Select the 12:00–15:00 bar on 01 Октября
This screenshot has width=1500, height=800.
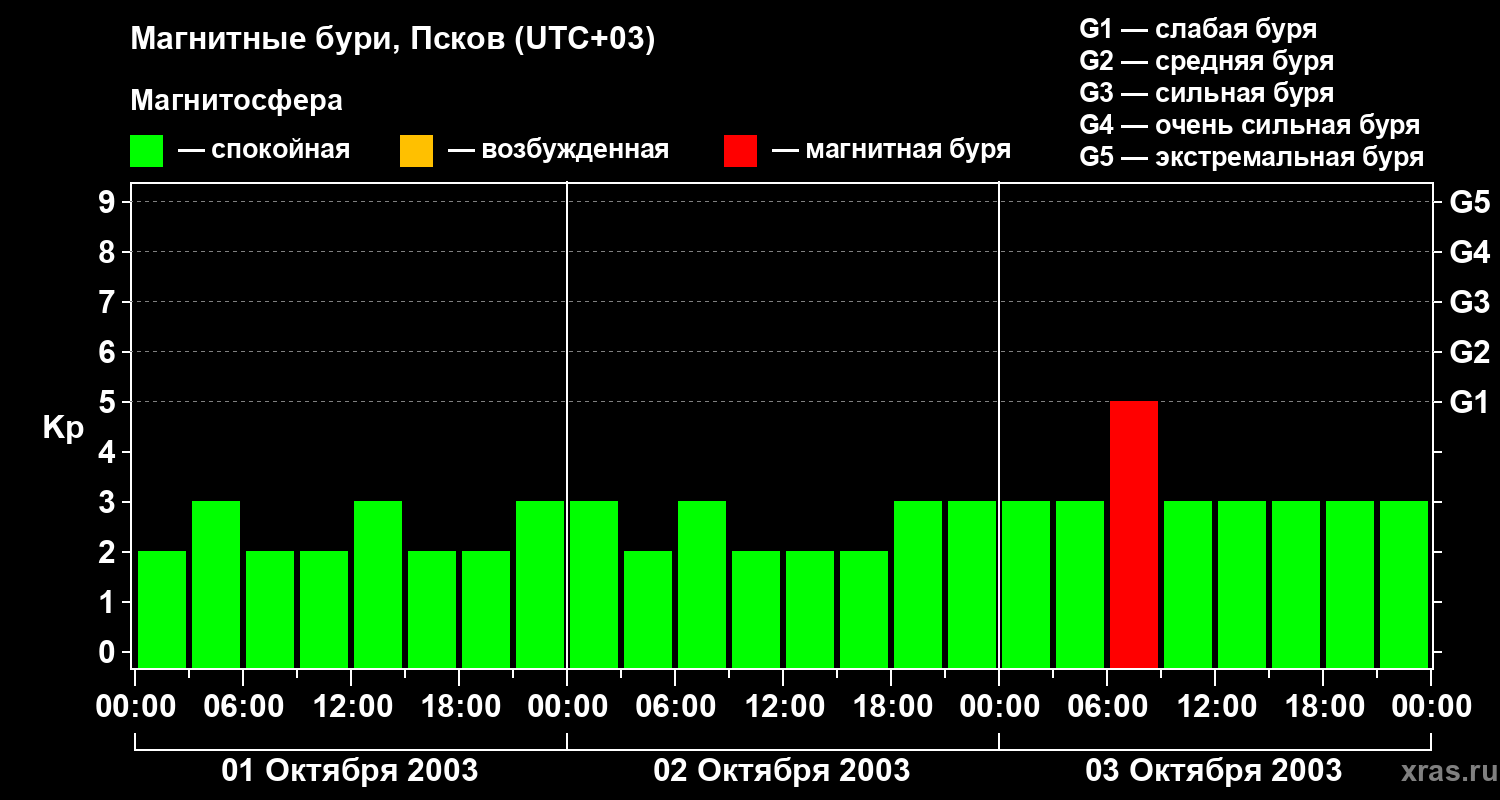(378, 584)
